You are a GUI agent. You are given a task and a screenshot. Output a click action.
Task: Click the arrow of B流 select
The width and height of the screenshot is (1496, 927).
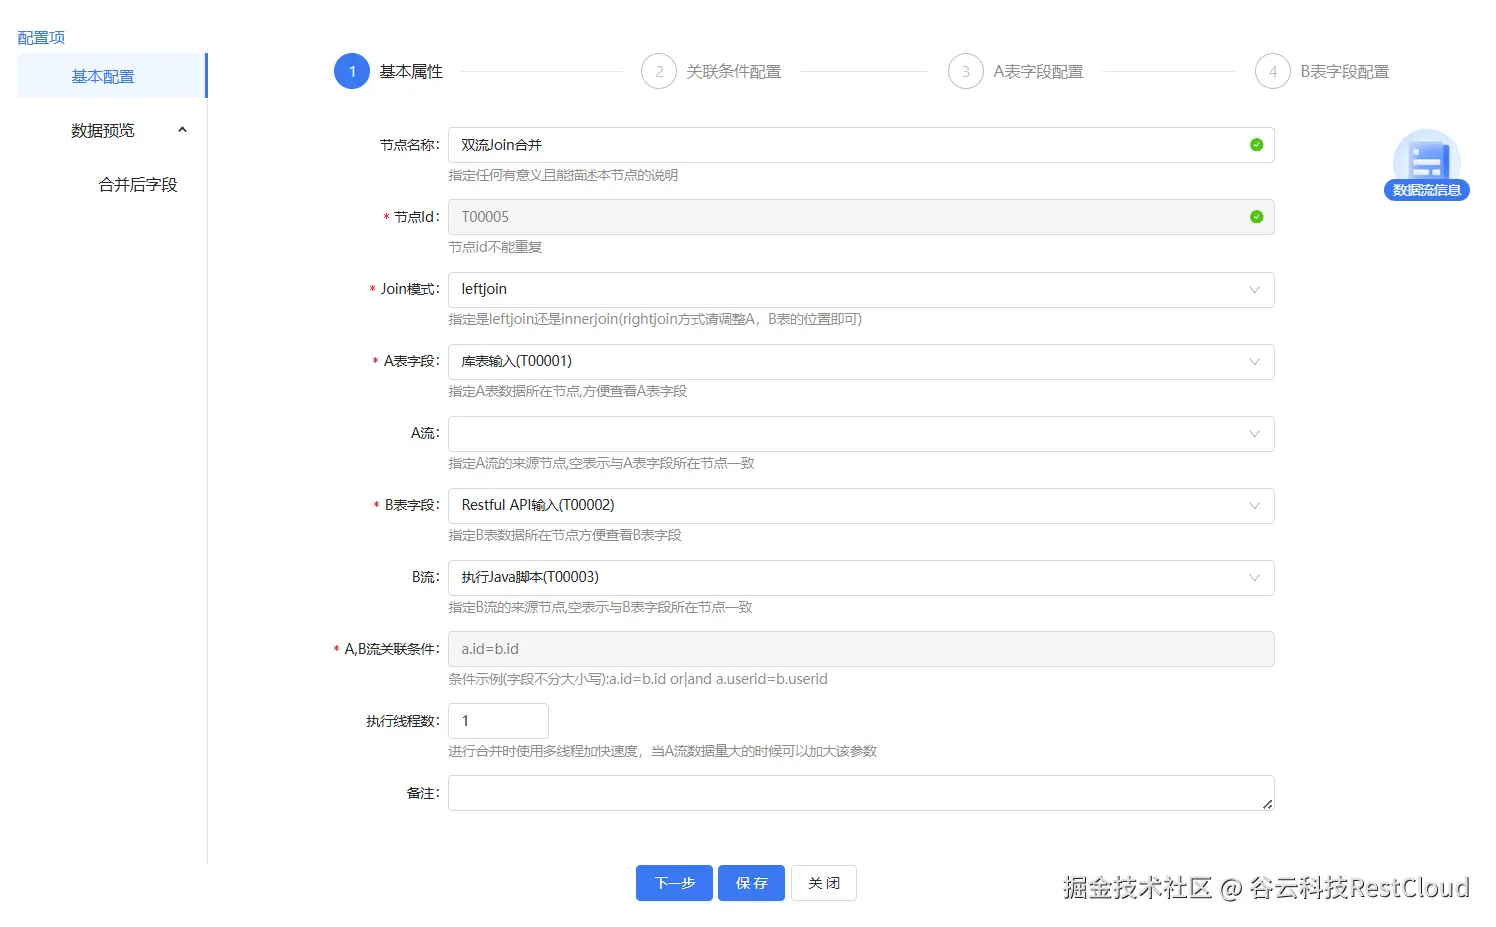pyautogui.click(x=1254, y=578)
